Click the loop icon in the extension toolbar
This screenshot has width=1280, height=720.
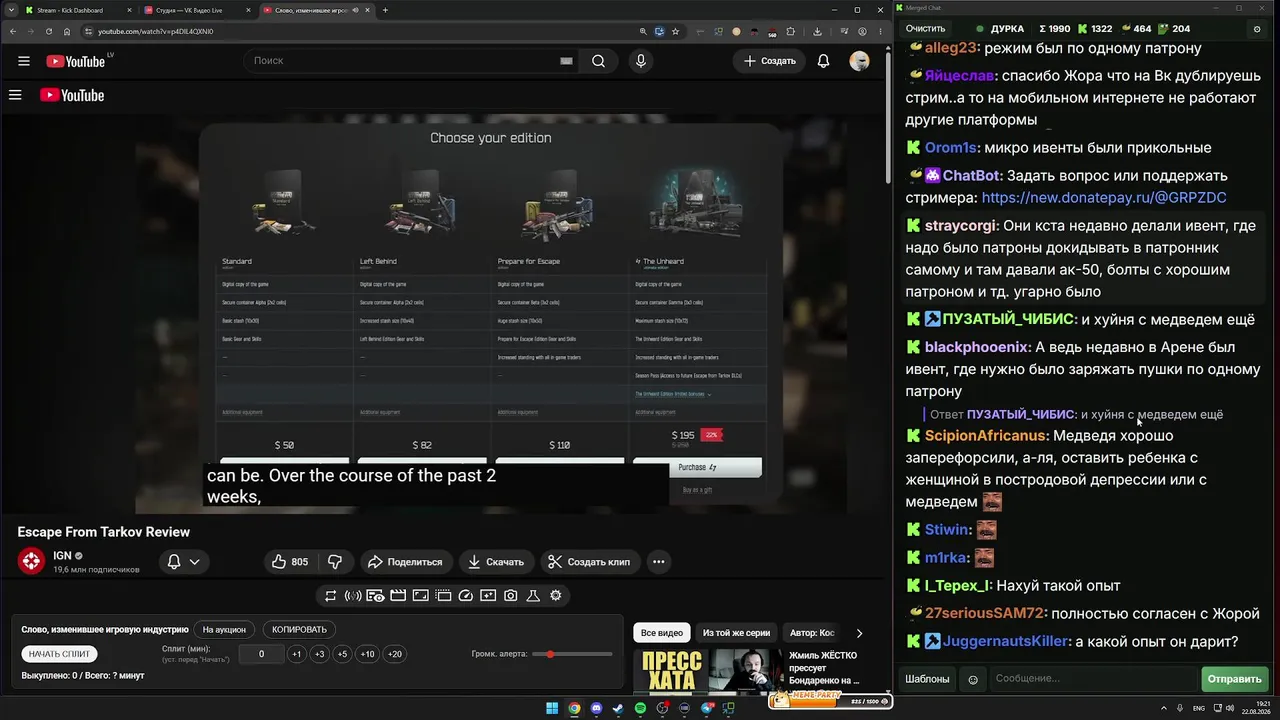[330, 596]
